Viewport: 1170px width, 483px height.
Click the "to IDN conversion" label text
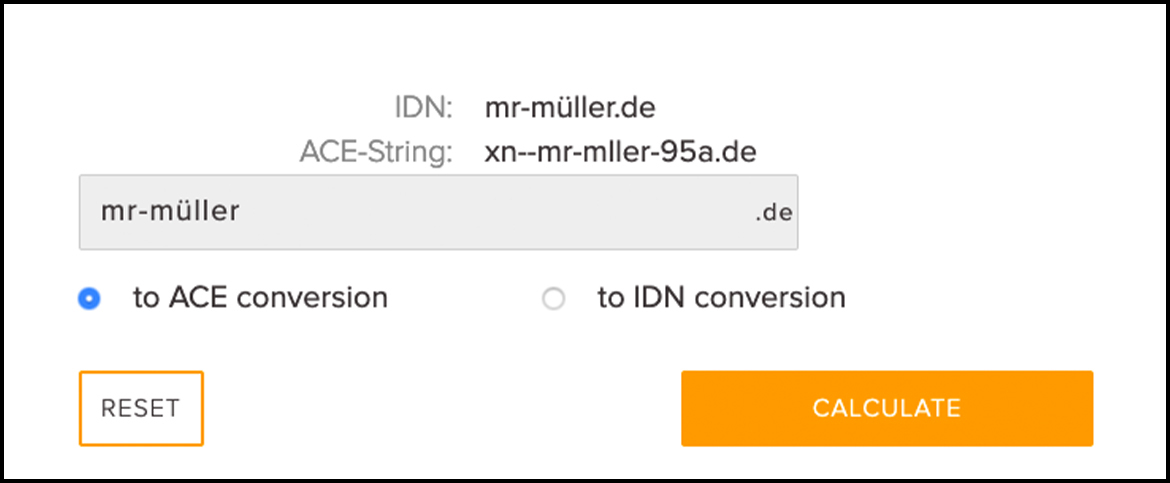(x=721, y=298)
